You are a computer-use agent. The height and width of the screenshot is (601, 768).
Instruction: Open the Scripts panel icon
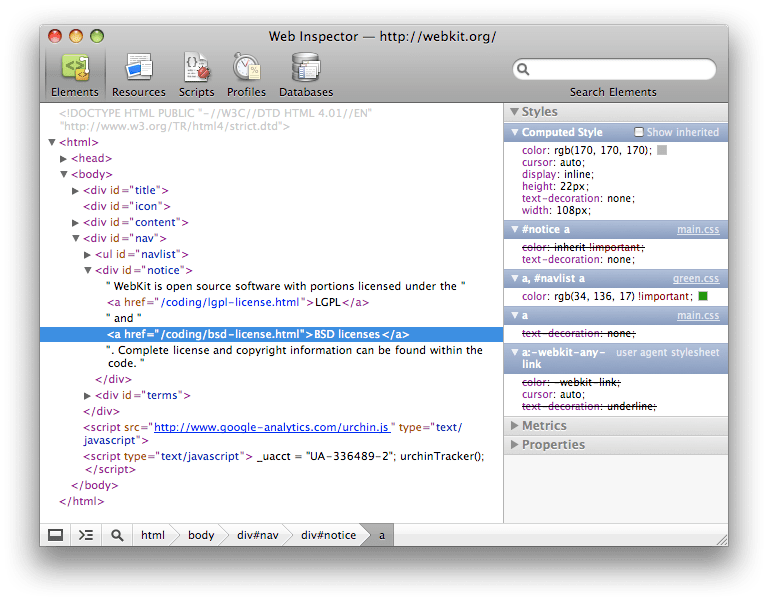(x=196, y=68)
